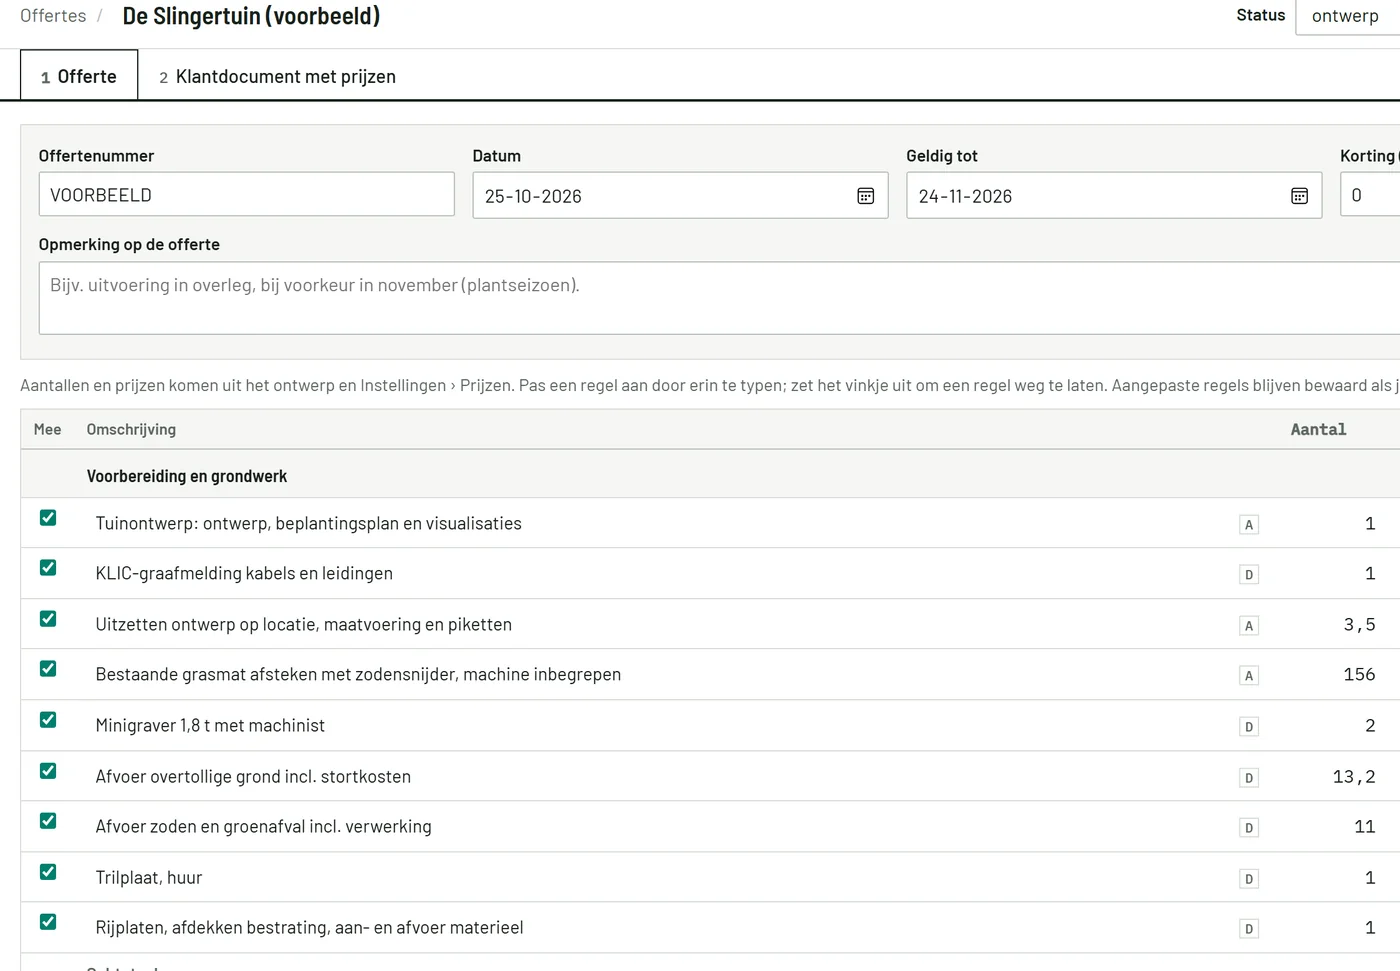Untick the Rijplaten line checkbox
1400x971 pixels.
coord(48,922)
